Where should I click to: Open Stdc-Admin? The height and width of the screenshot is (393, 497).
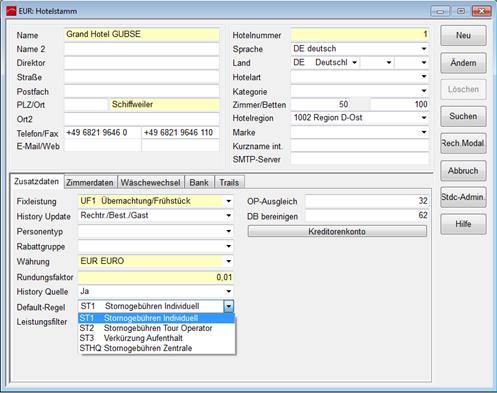tap(463, 197)
